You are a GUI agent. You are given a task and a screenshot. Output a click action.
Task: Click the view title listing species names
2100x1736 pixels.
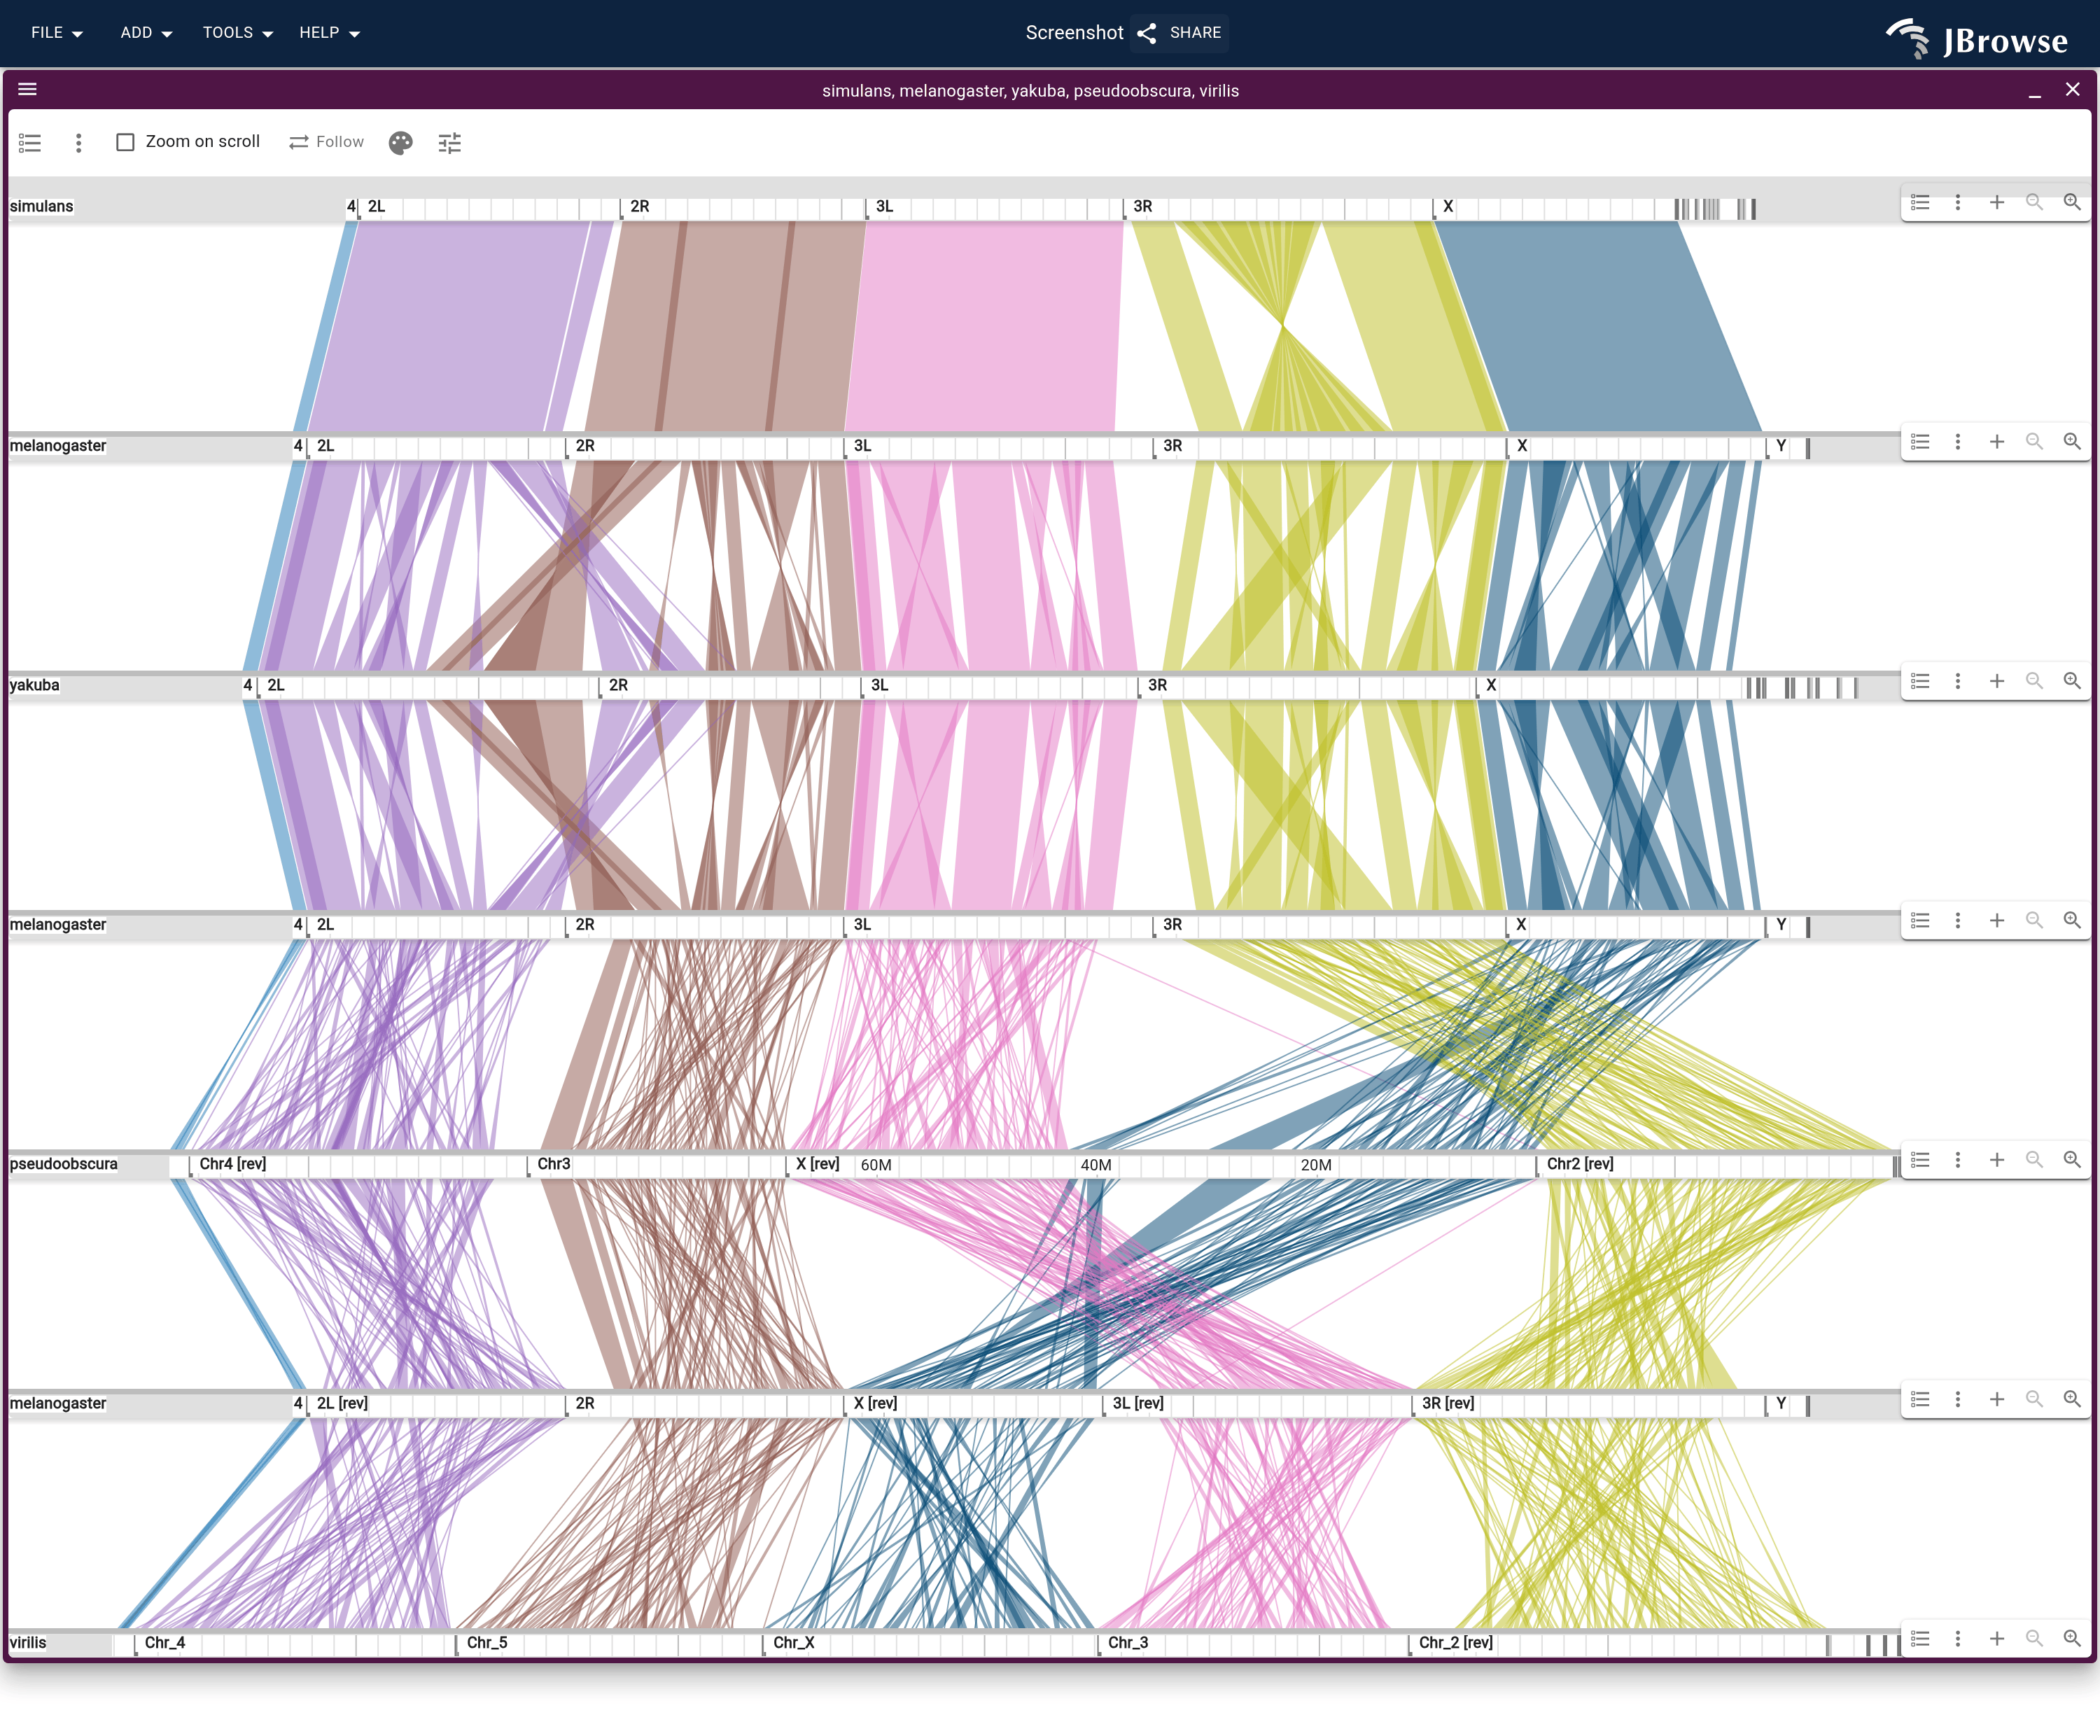pyautogui.click(x=1030, y=91)
